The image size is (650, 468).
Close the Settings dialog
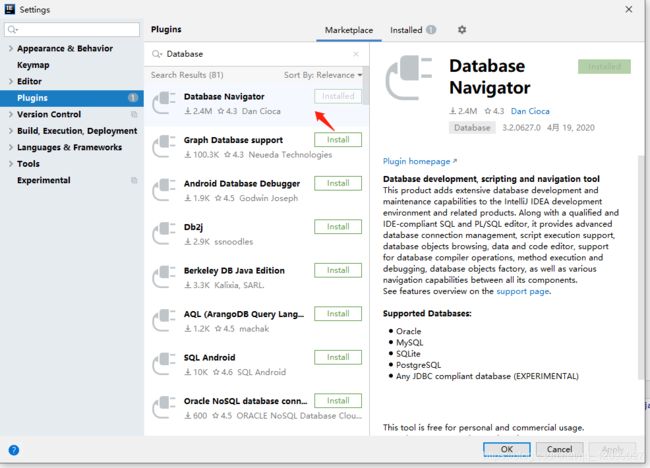coord(629,9)
